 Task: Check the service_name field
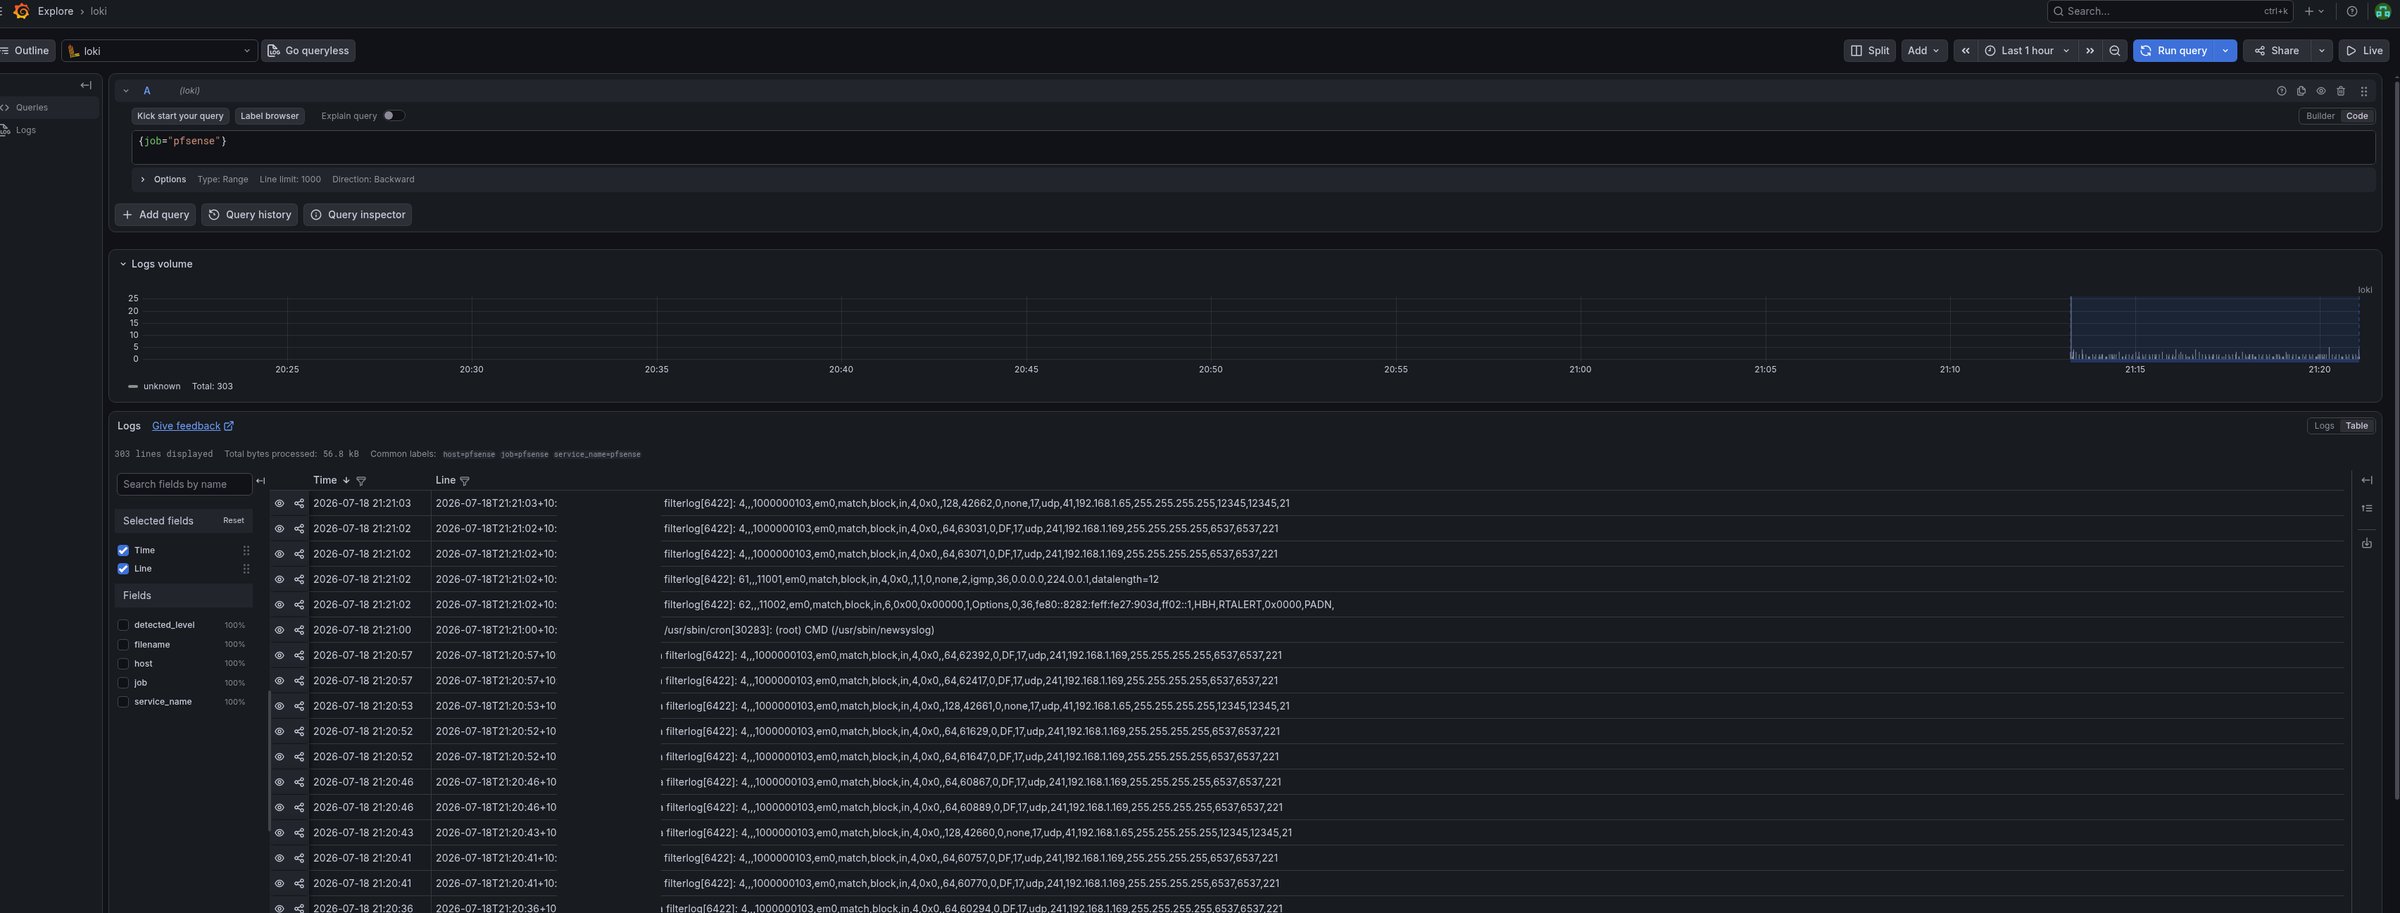123,702
